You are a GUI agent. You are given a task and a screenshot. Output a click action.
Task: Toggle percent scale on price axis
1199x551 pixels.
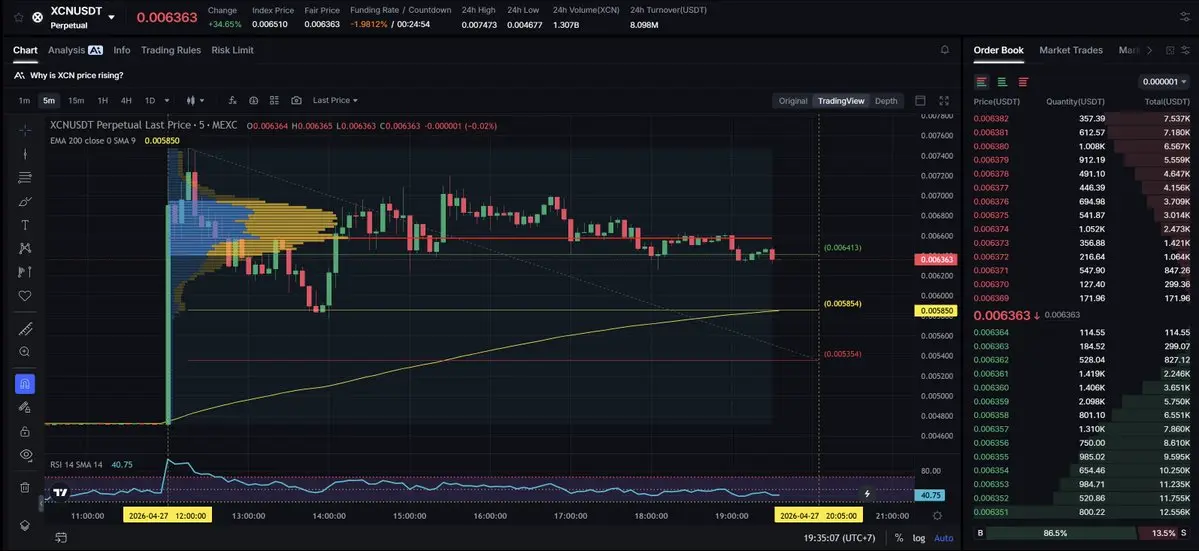click(x=899, y=538)
